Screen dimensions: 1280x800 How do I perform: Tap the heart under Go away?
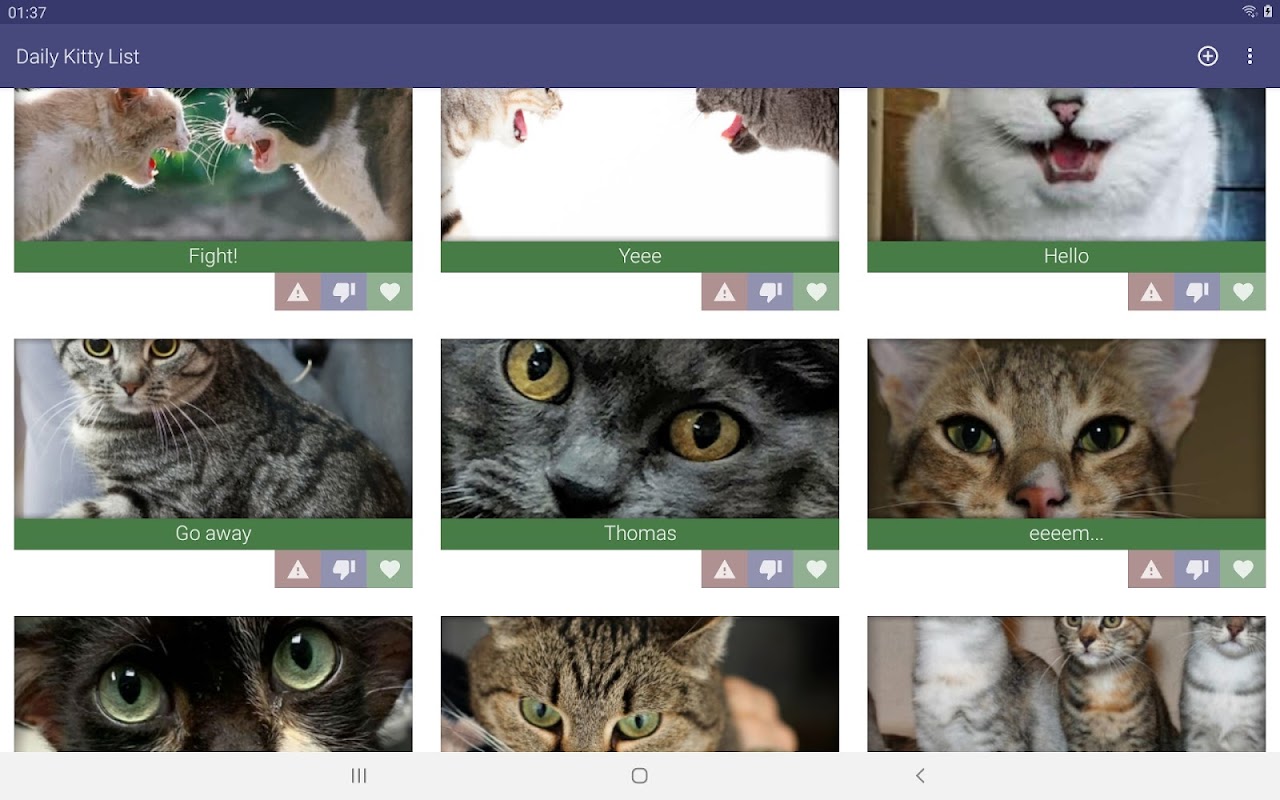pyautogui.click(x=390, y=569)
